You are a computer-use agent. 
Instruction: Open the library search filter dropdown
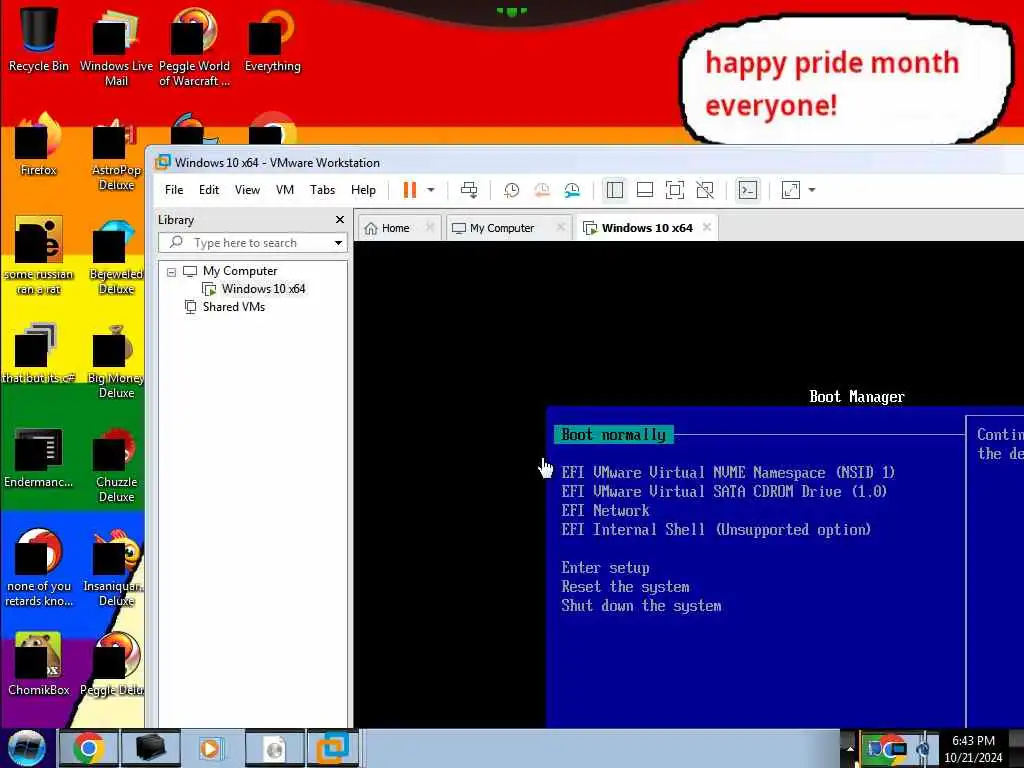[x=338, y=243]
